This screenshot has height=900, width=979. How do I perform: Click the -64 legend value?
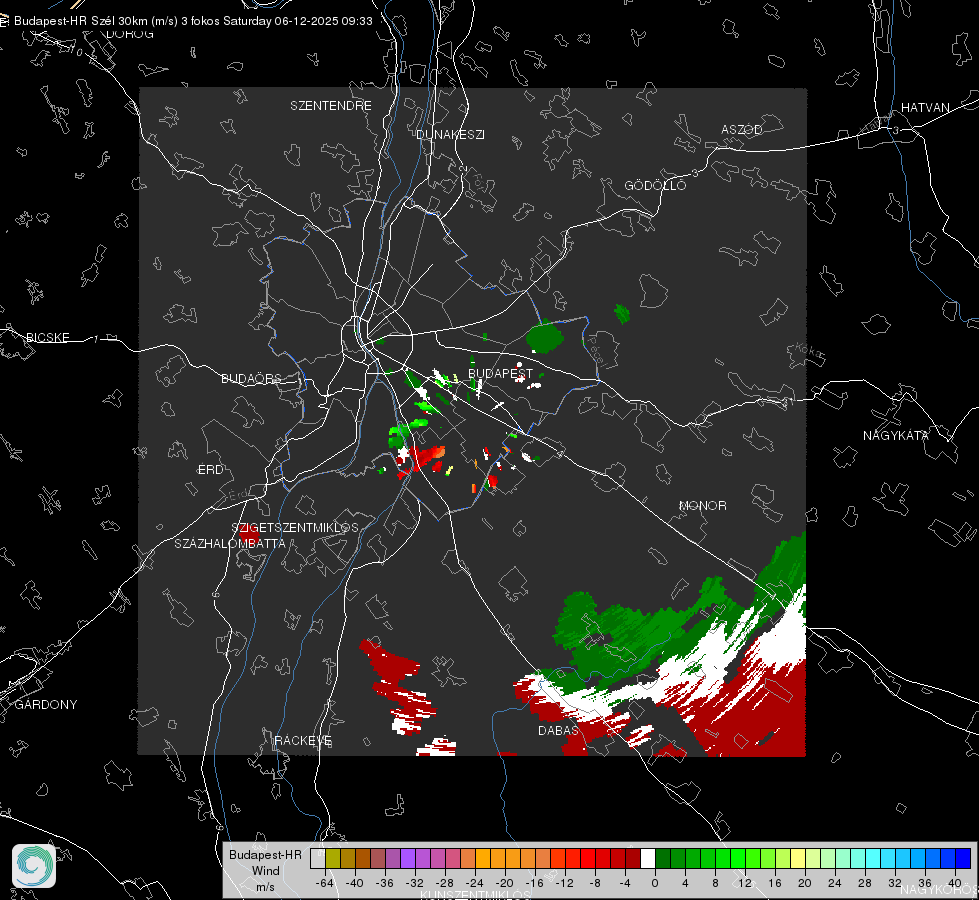pos(324,883)
